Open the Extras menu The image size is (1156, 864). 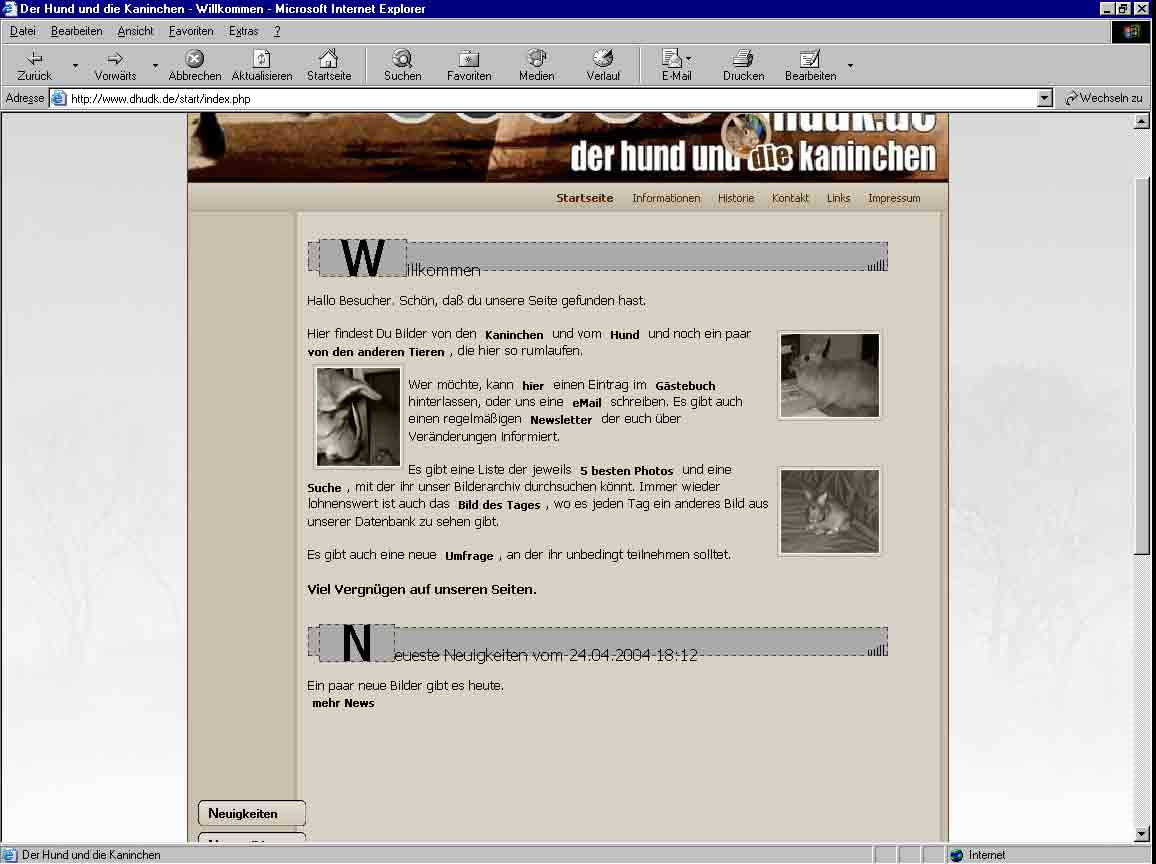(243, 31)
